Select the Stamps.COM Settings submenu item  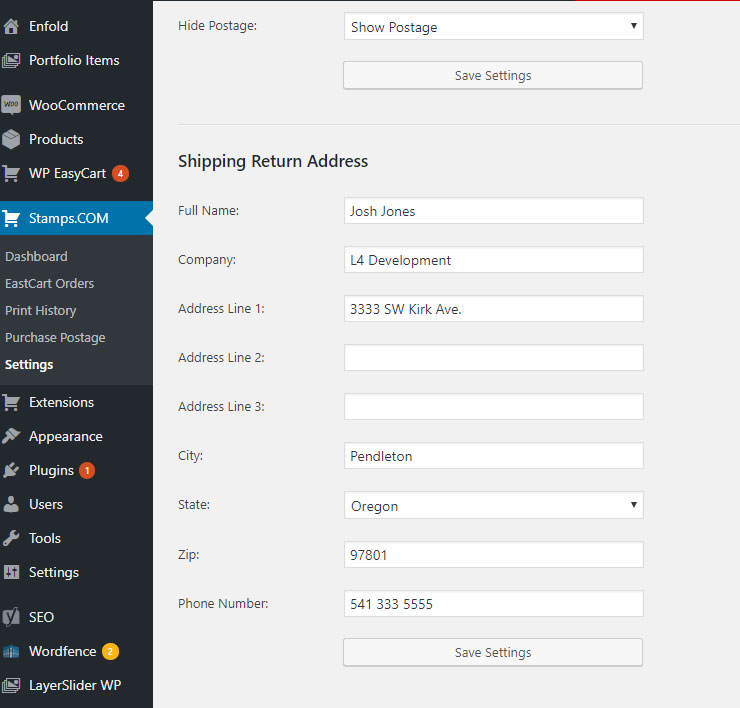click(29, 364)
